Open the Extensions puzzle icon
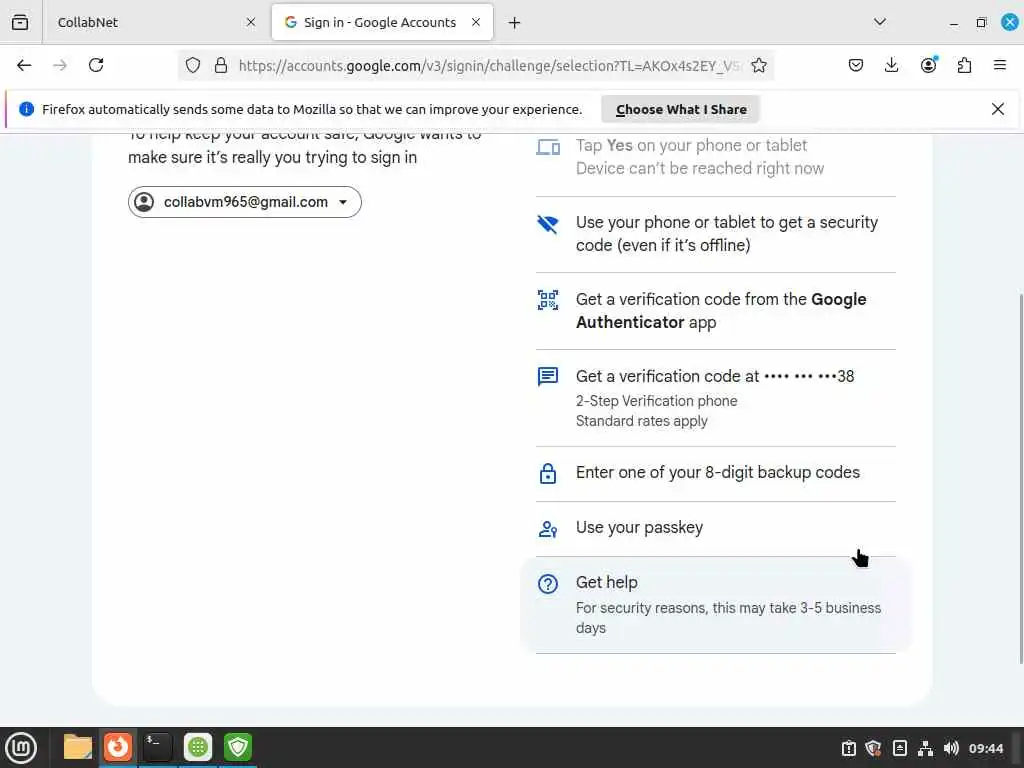Viewport: 1024px width, 768px height. click(965, 65)
